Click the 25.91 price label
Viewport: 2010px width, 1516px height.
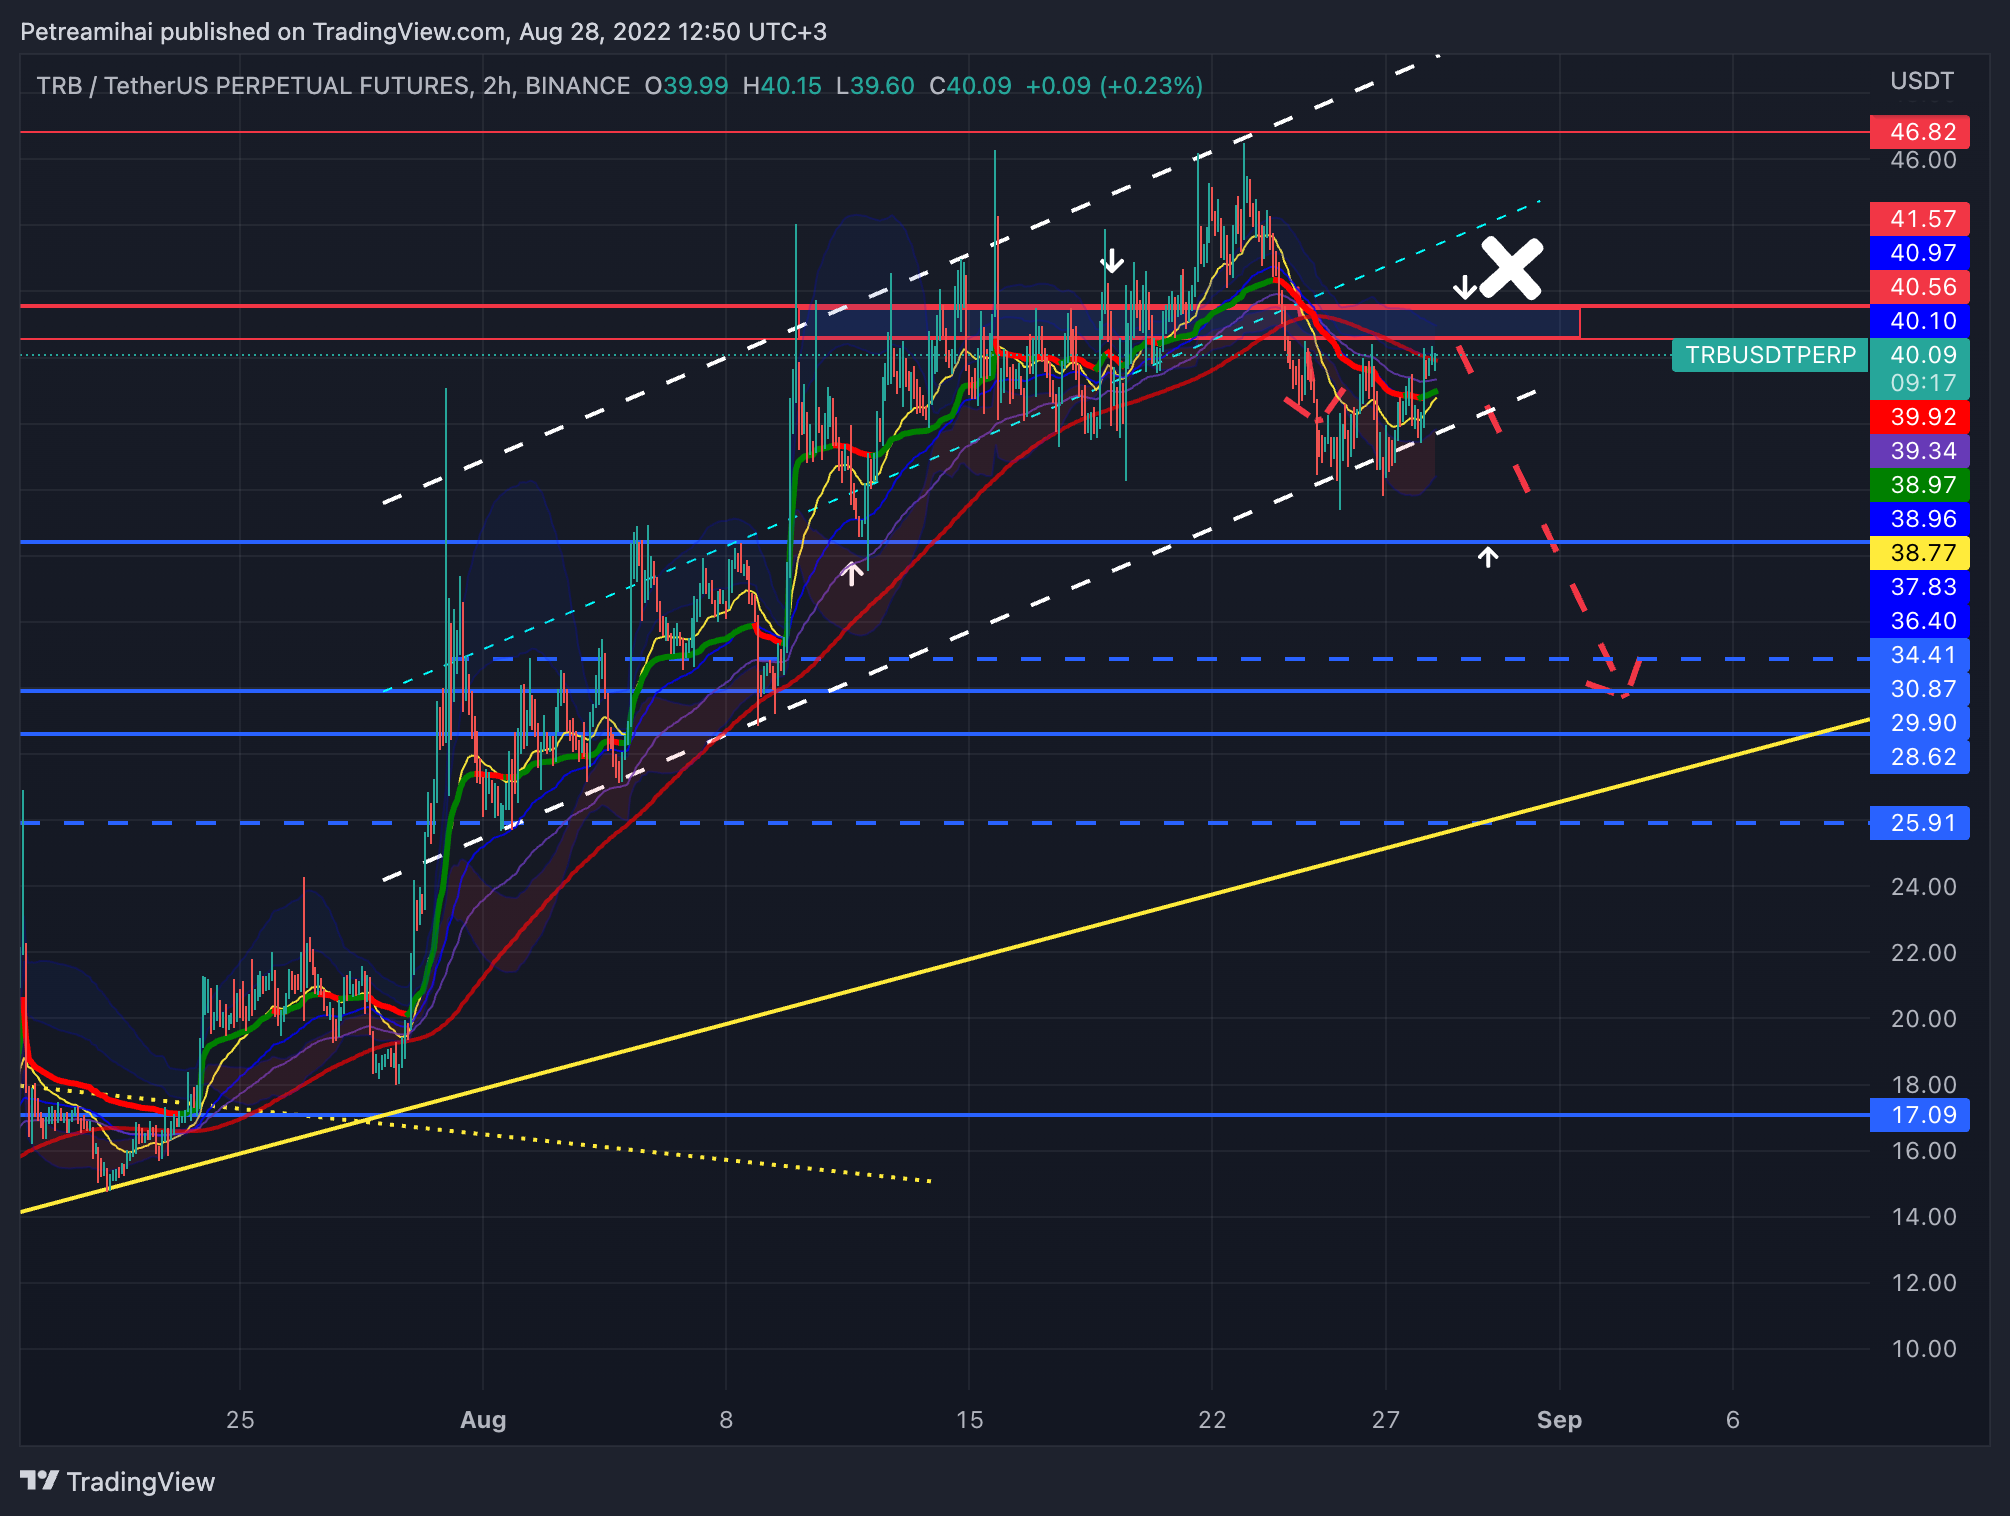coord(1920,823)
